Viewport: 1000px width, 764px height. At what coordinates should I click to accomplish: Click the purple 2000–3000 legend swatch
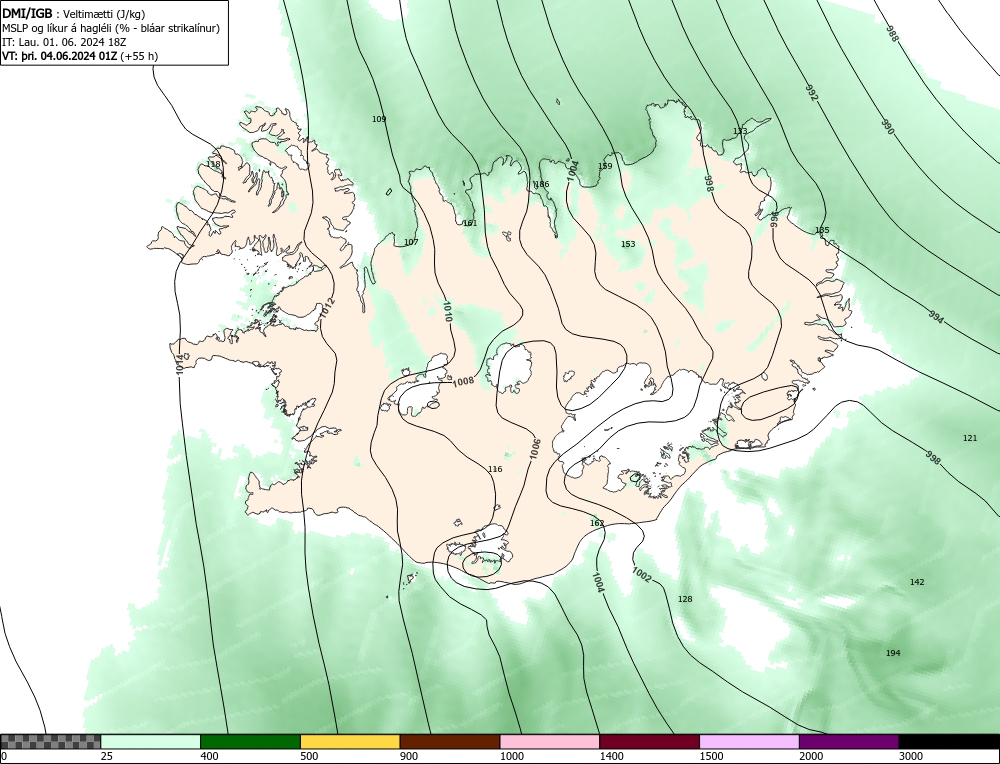pyautogui.click(x=849, y=741)
